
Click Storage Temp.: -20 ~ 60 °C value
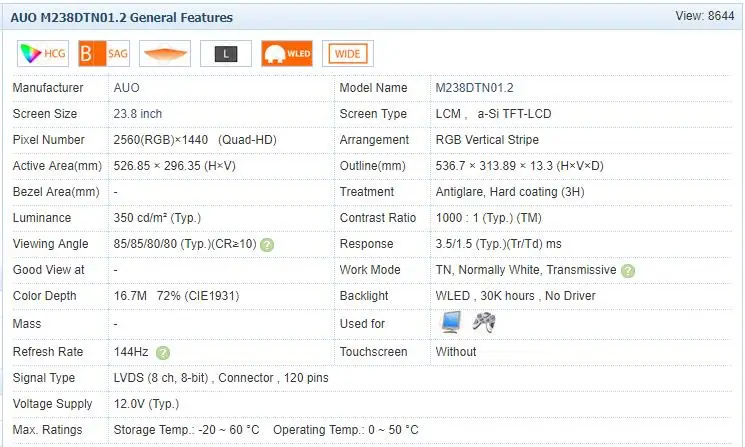tap(186, 430)
